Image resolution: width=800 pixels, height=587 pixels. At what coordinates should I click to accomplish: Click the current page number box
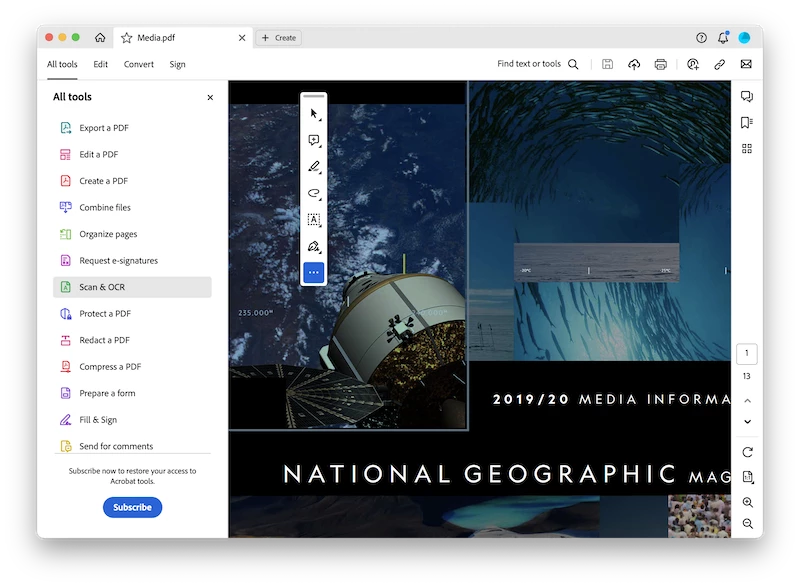[747, 353]
